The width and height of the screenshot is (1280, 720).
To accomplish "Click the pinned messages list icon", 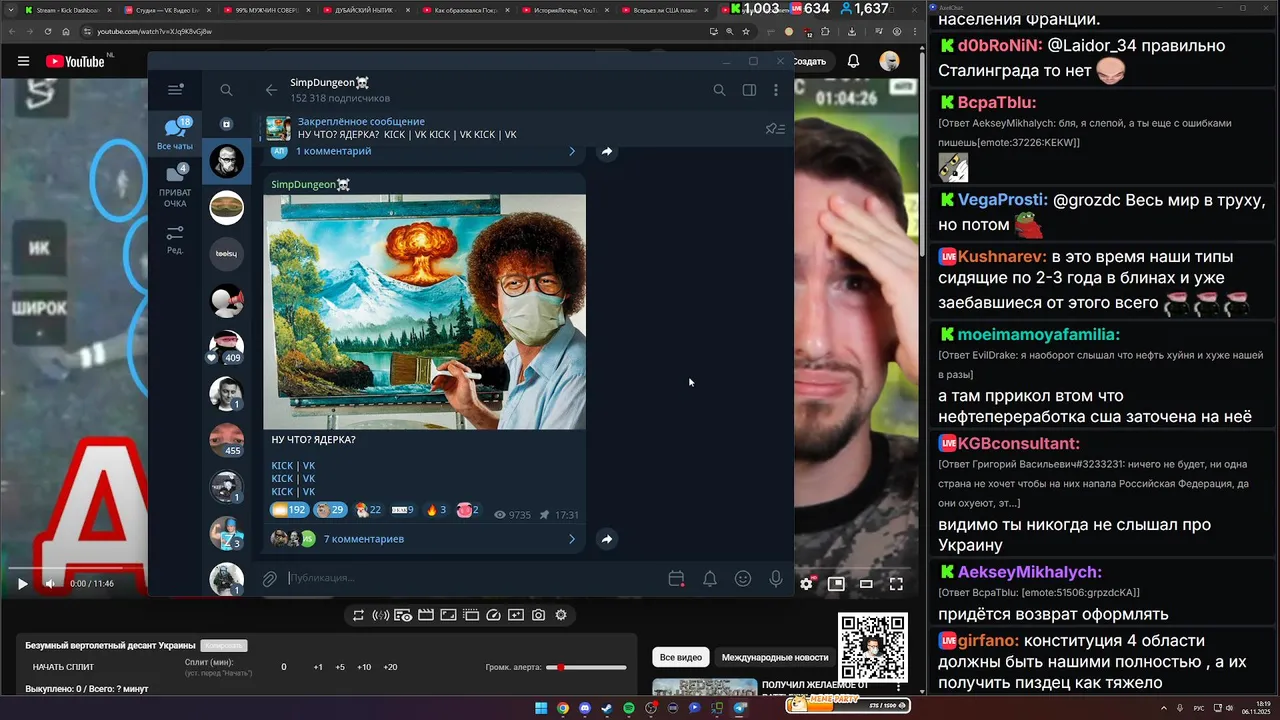I will (775, 129).
